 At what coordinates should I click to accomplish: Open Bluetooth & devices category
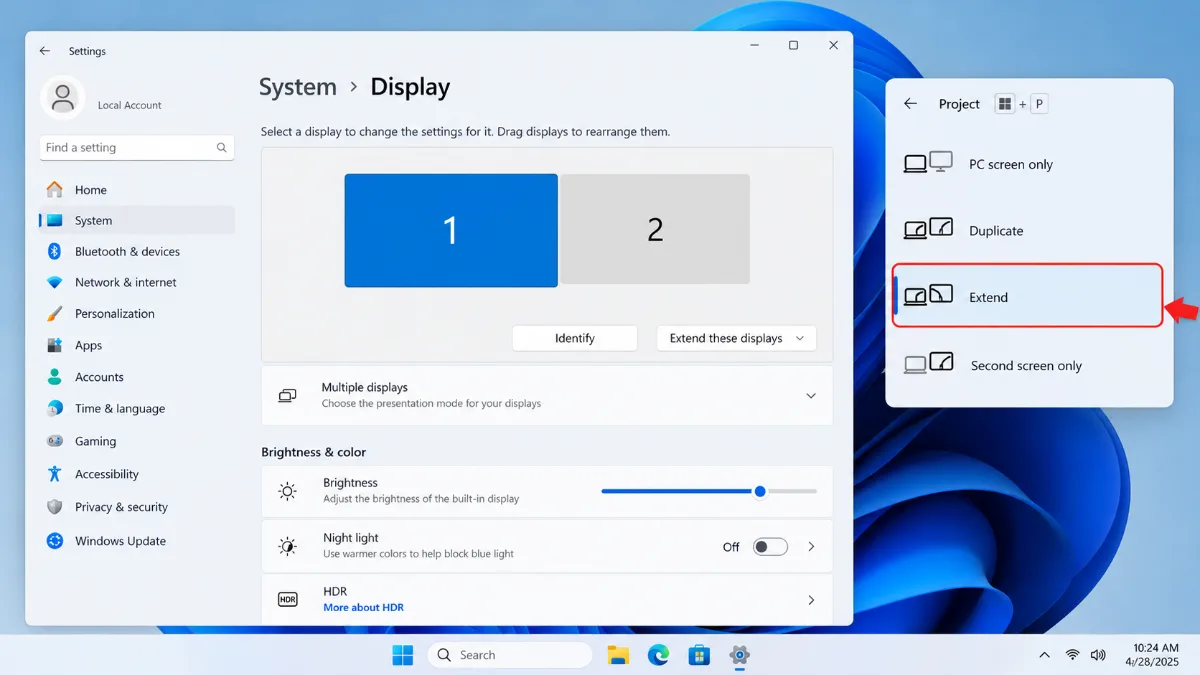137,251
